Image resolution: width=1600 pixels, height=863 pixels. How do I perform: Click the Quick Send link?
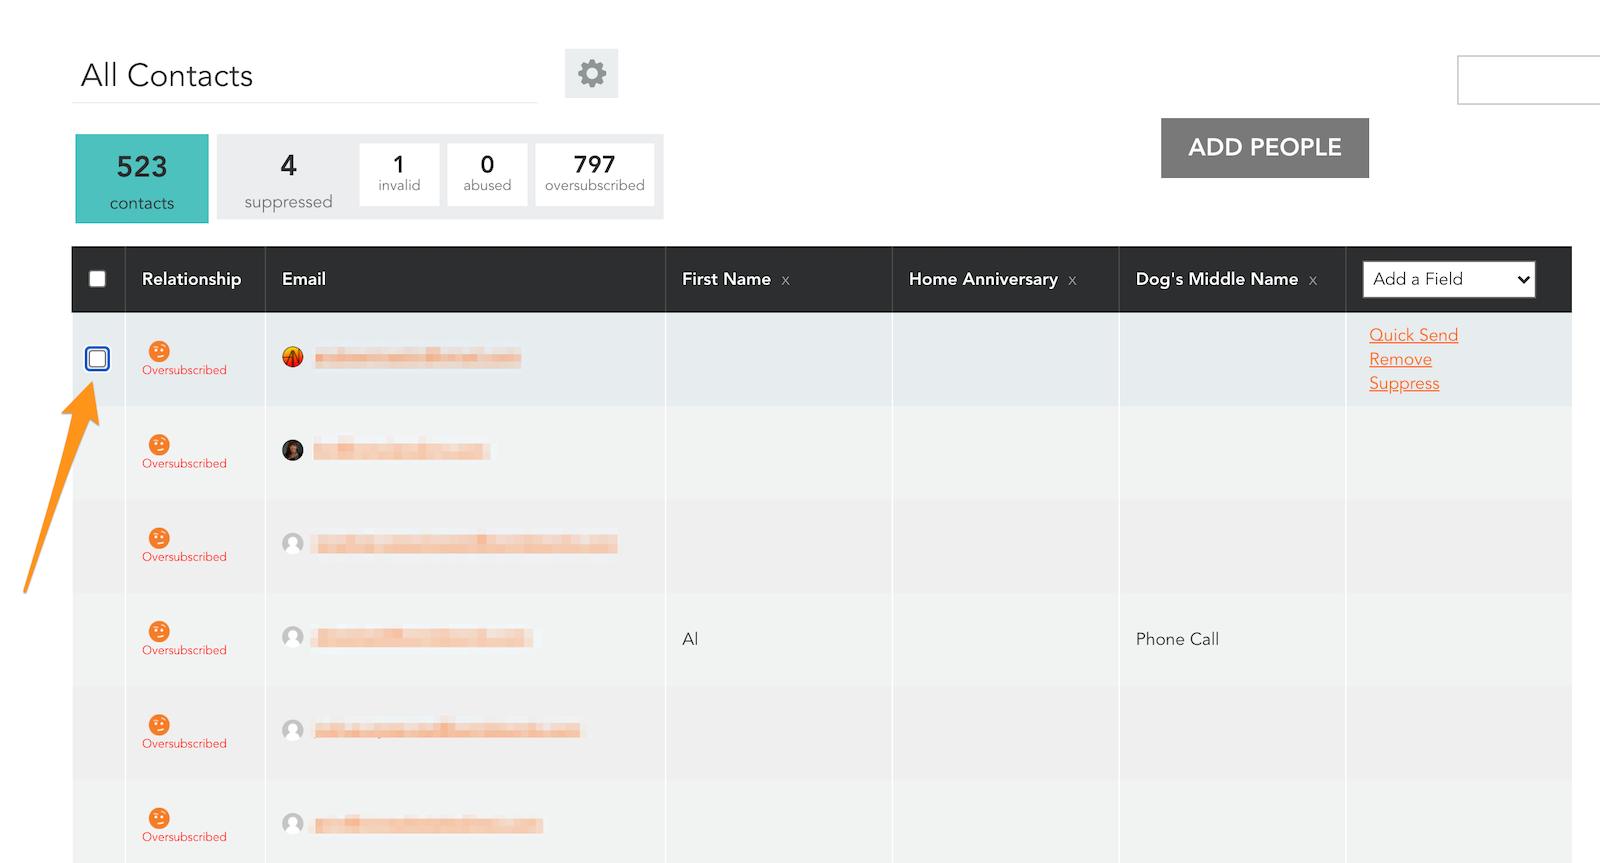point(1414,335)
